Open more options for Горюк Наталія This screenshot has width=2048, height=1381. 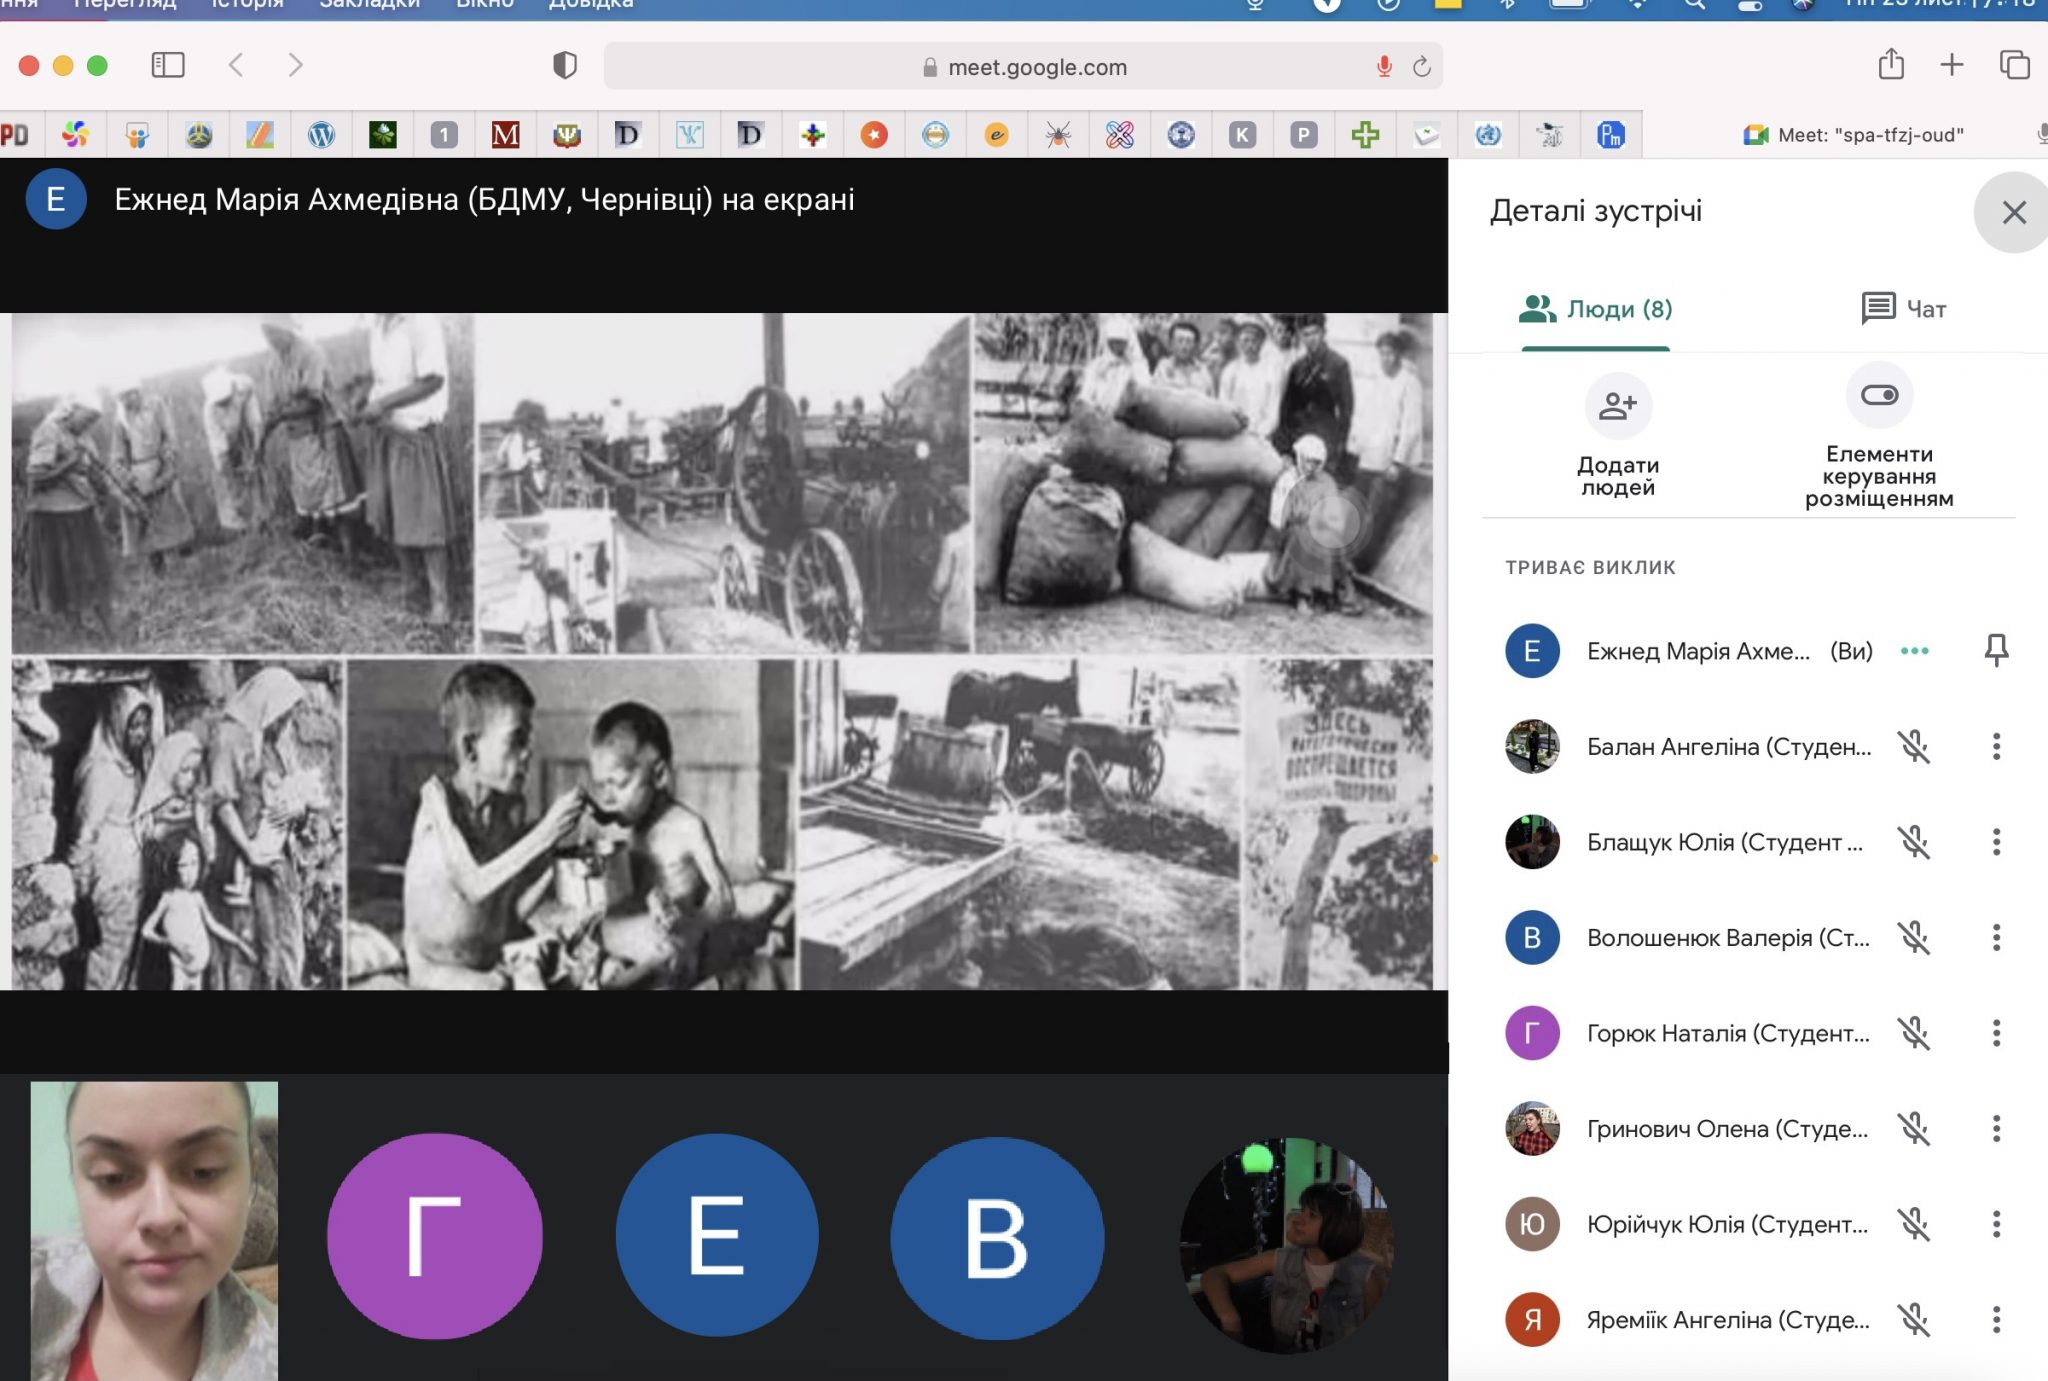[x=1996, y=1033]
